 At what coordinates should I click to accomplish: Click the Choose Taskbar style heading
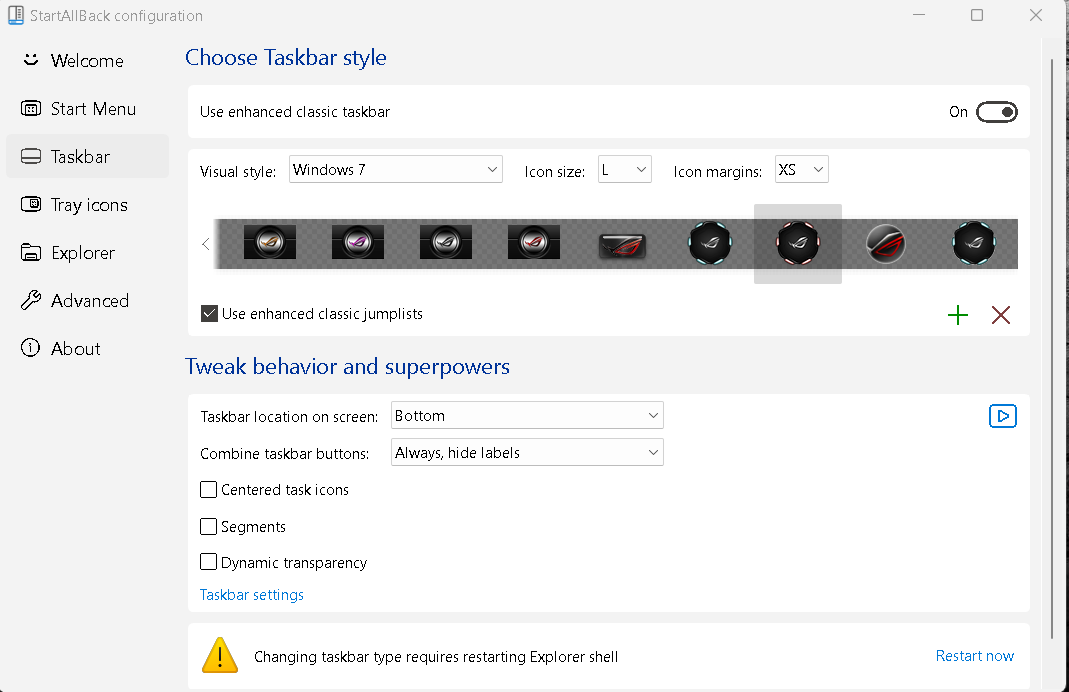point(286,58)
